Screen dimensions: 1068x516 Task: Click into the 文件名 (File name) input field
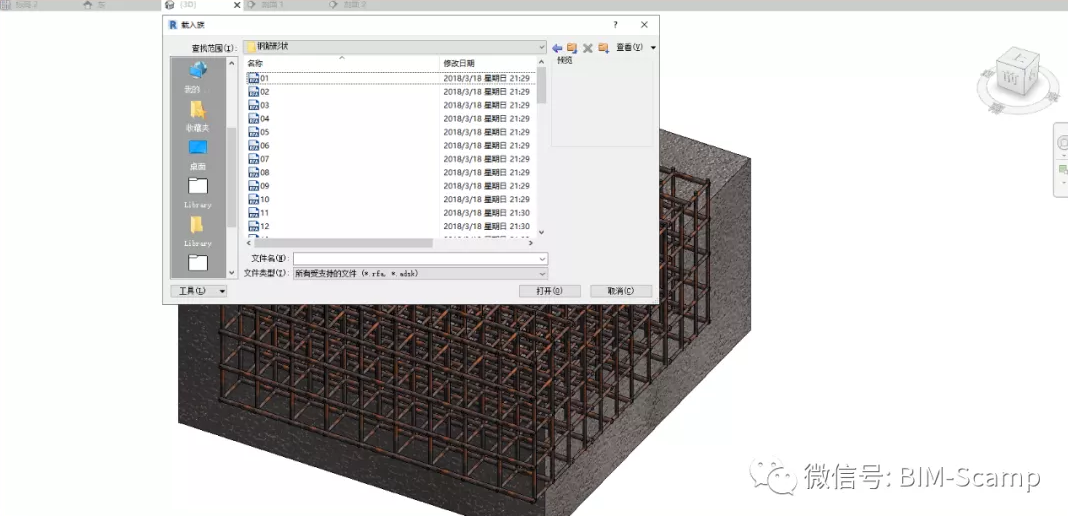pos(420,259)
